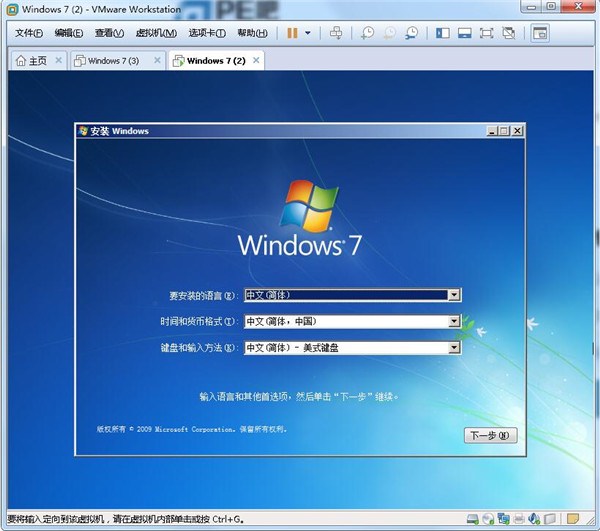Viewport: 600px width, 531px height.
Task: Pause the virtual machine with the toolbar pause icon
Action: pyautogui.click(x=292, y=33)
